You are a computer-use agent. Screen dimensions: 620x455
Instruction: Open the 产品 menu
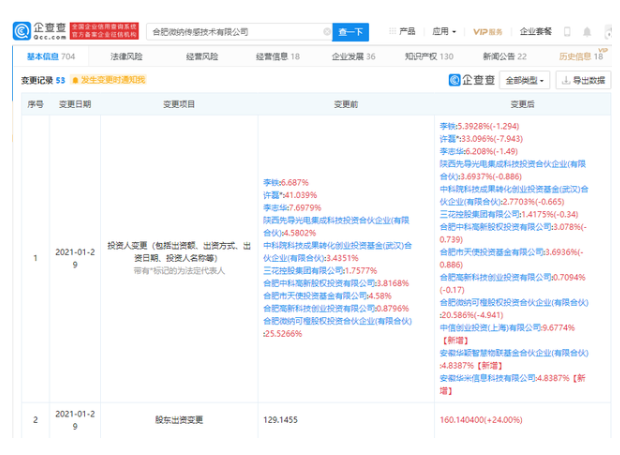click(403, 32)
